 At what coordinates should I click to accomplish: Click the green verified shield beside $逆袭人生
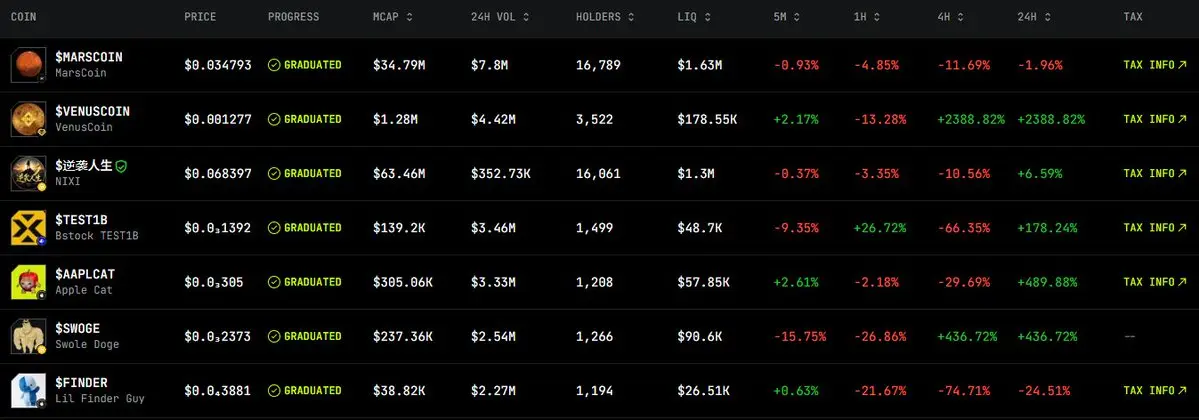click(121, 165)
